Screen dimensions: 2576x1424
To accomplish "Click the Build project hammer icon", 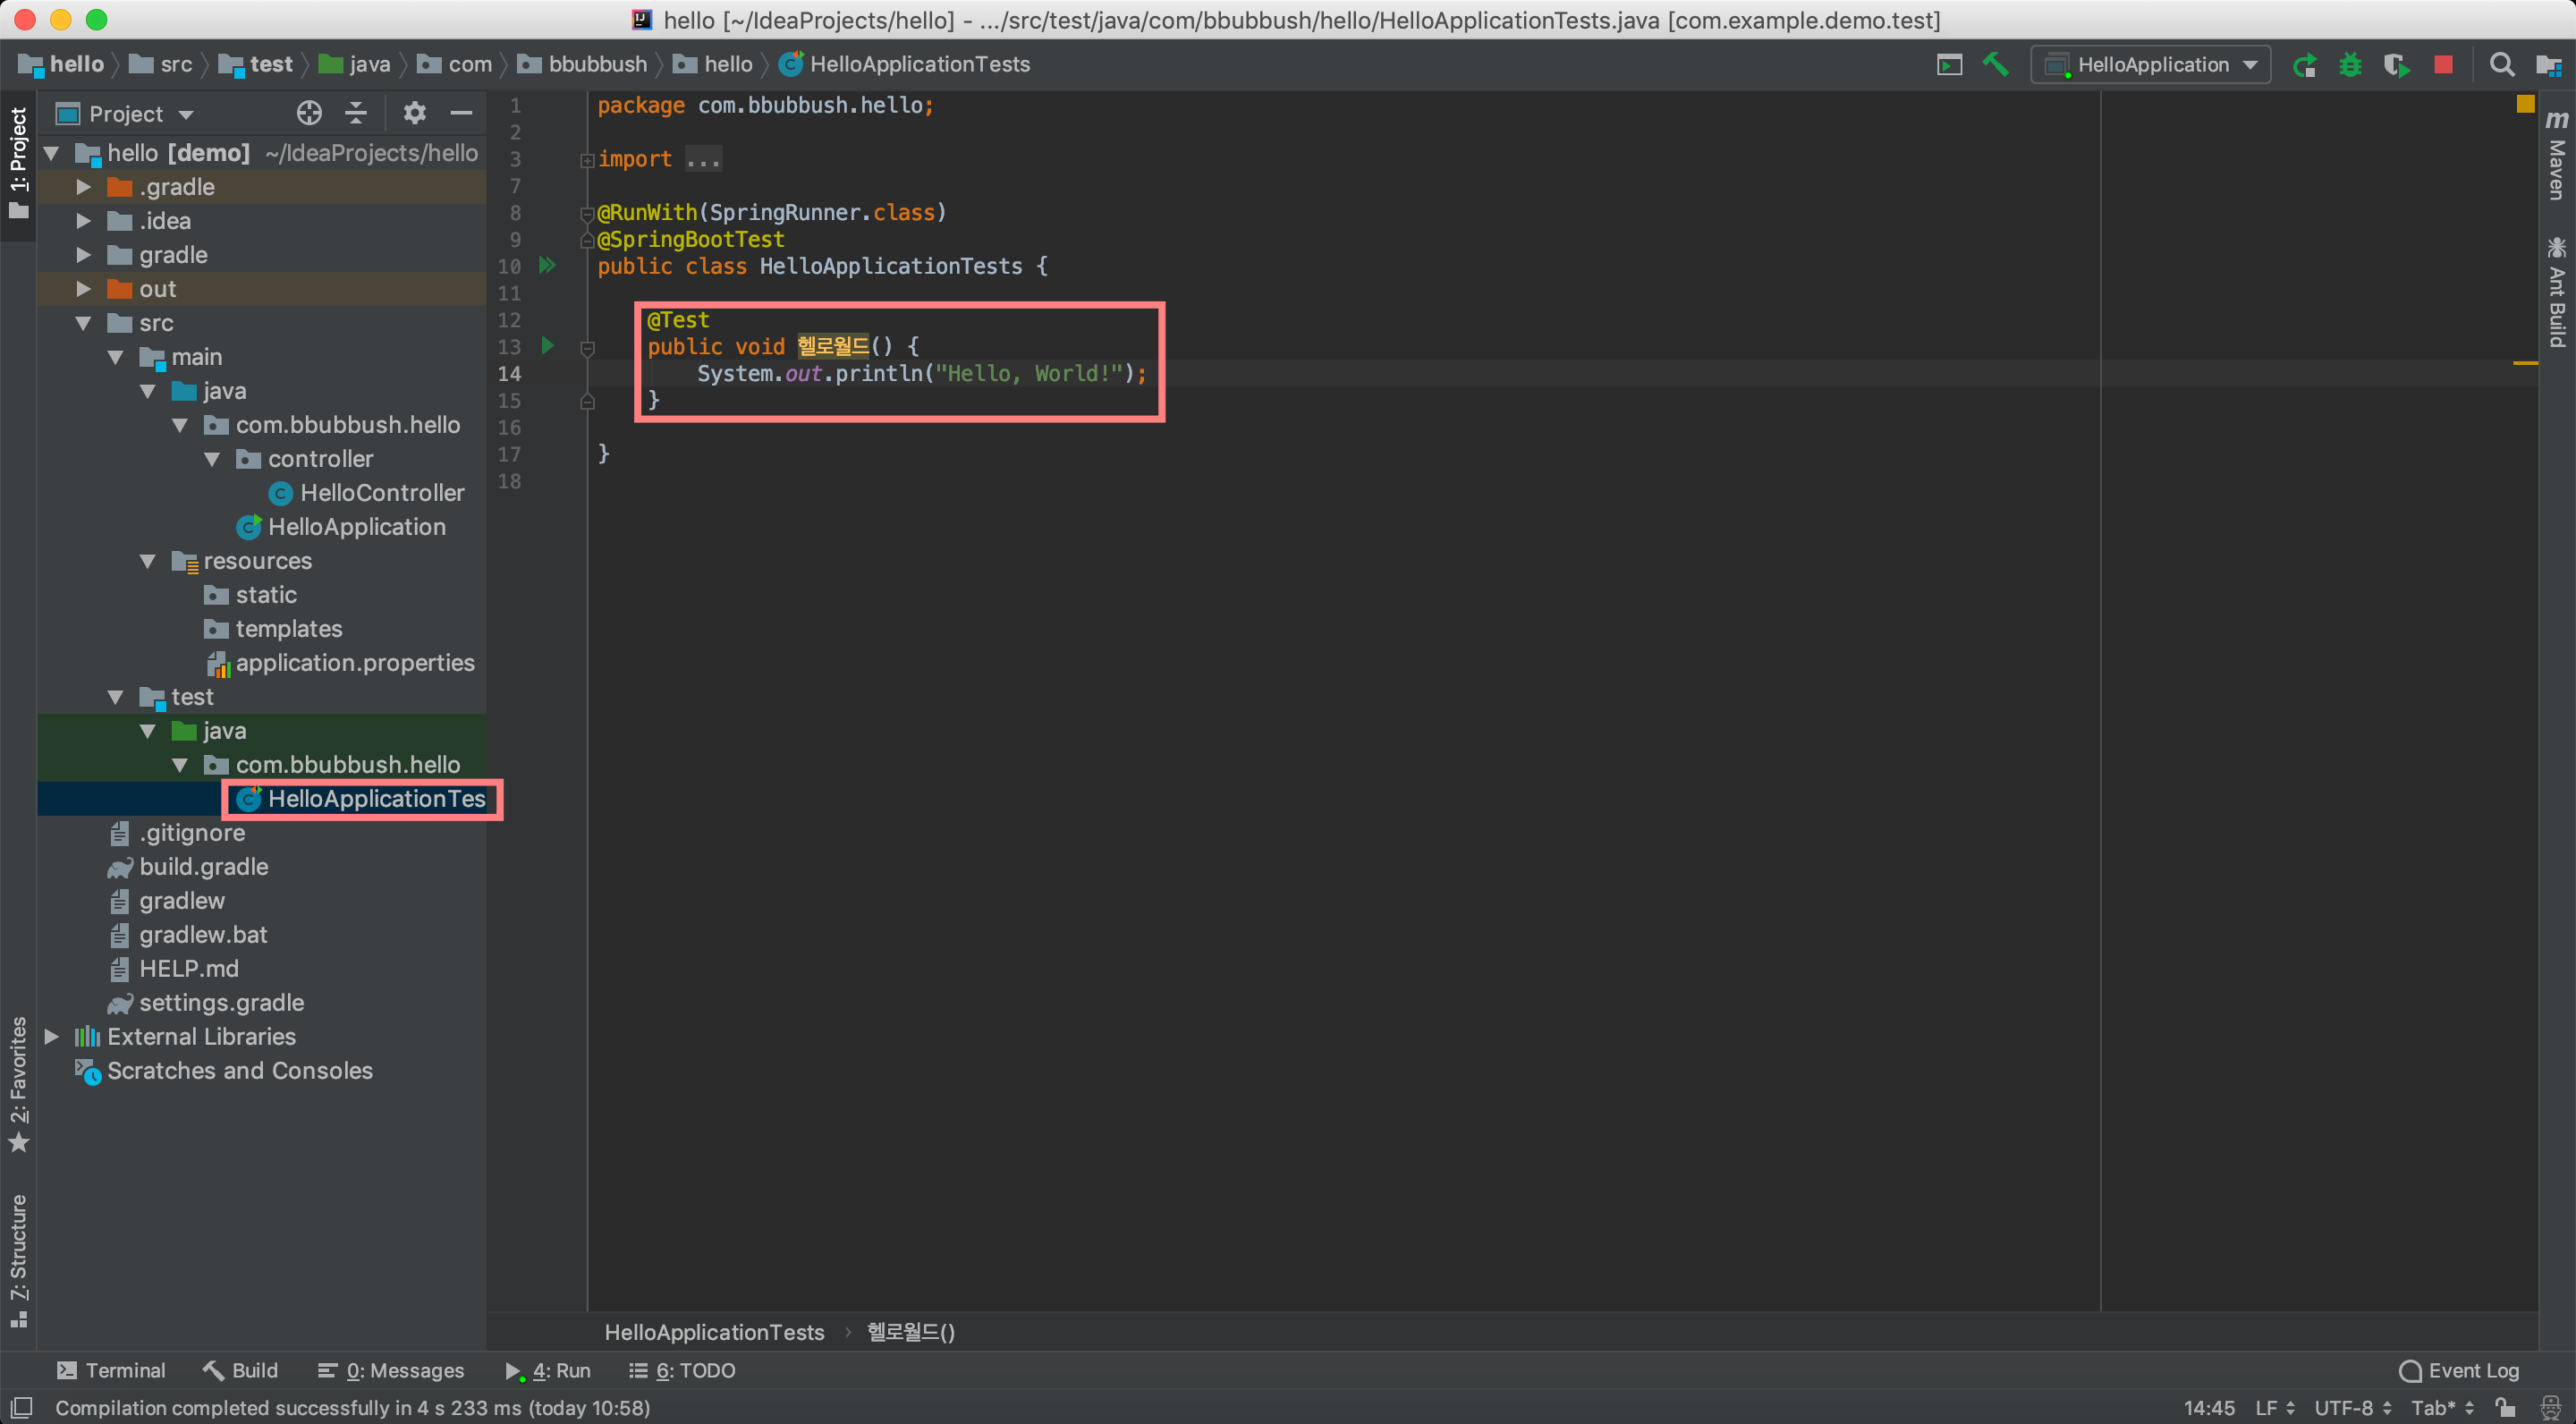I will 1995,65.
